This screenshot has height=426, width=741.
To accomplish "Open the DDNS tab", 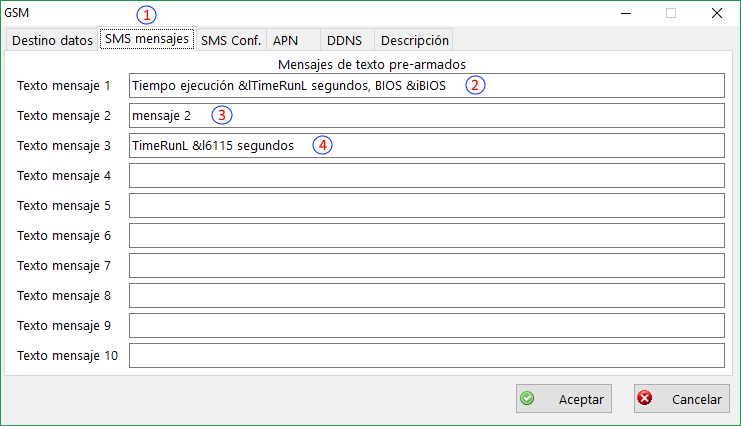I will [x=344, y=41].
